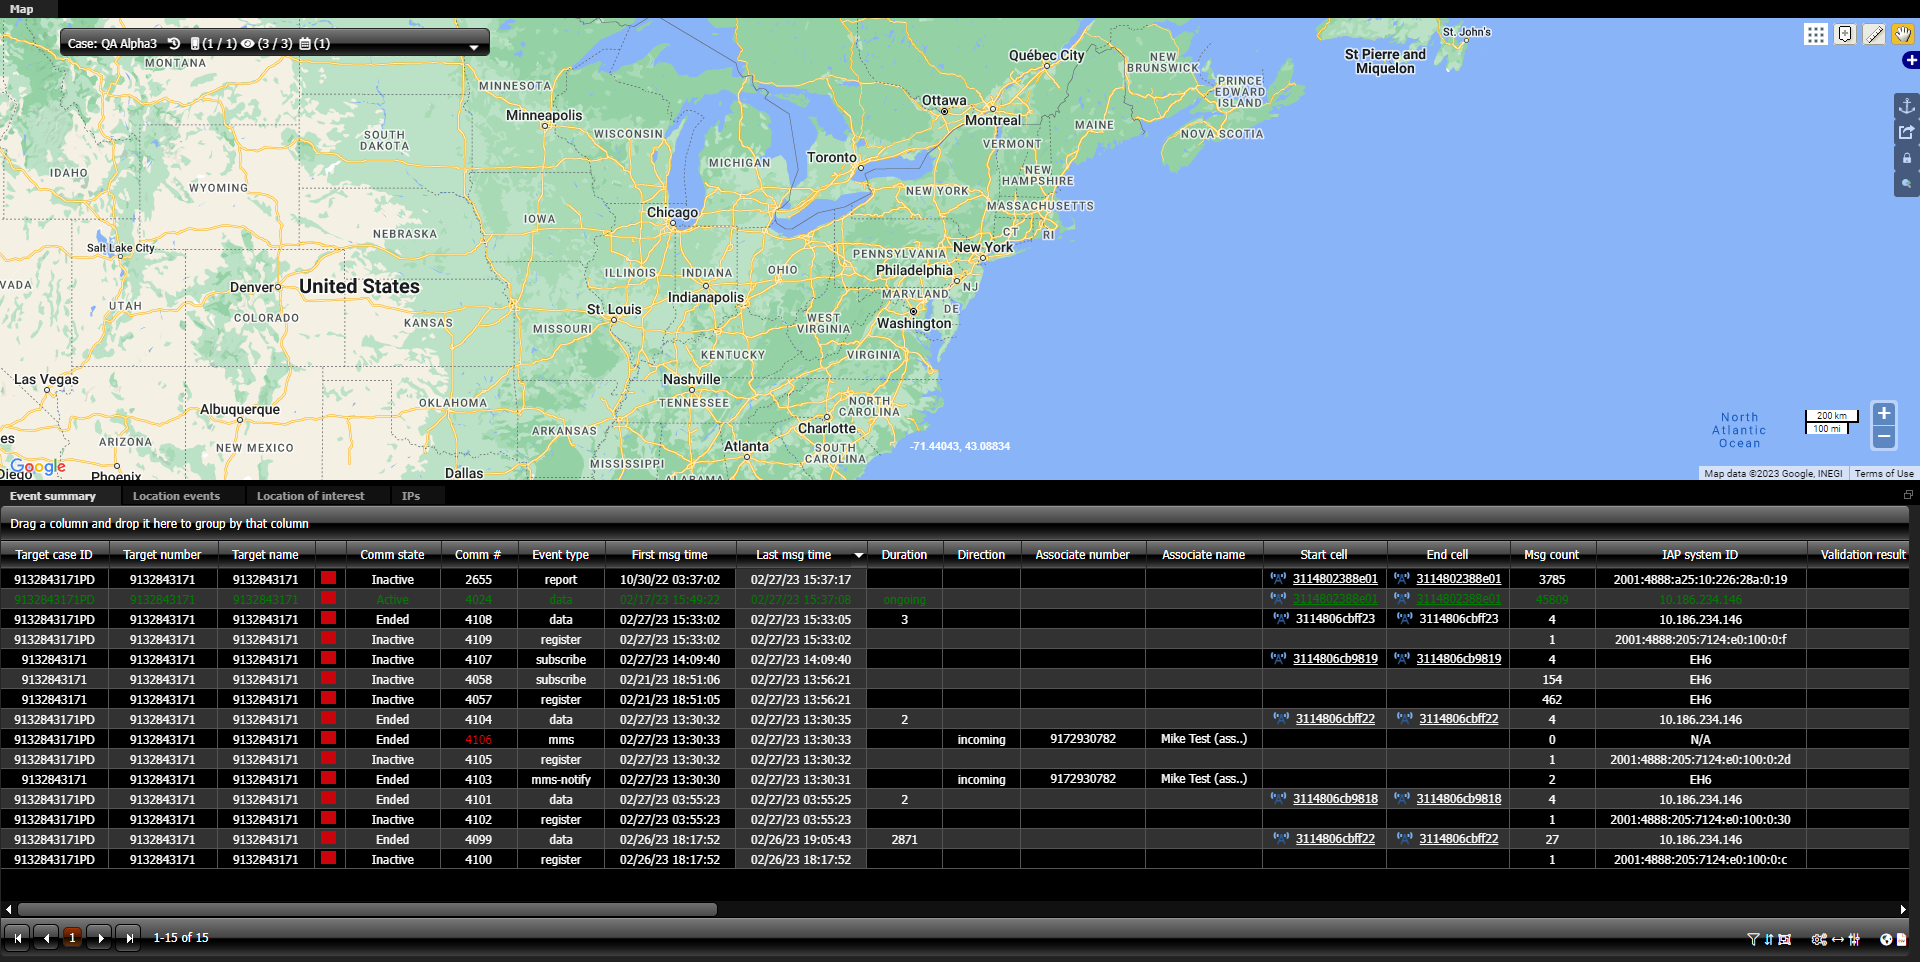This screenshot has height=962, width=1920.
Task: Click the add marker annotation tool
Action: [x=1845, y=35]
